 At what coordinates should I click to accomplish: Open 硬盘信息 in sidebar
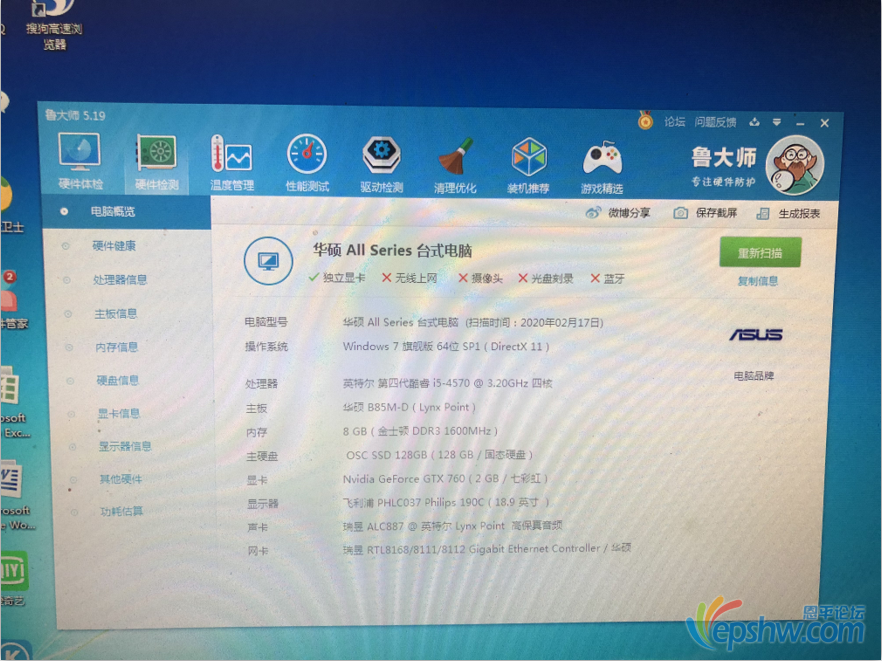[x=118, y=380]
